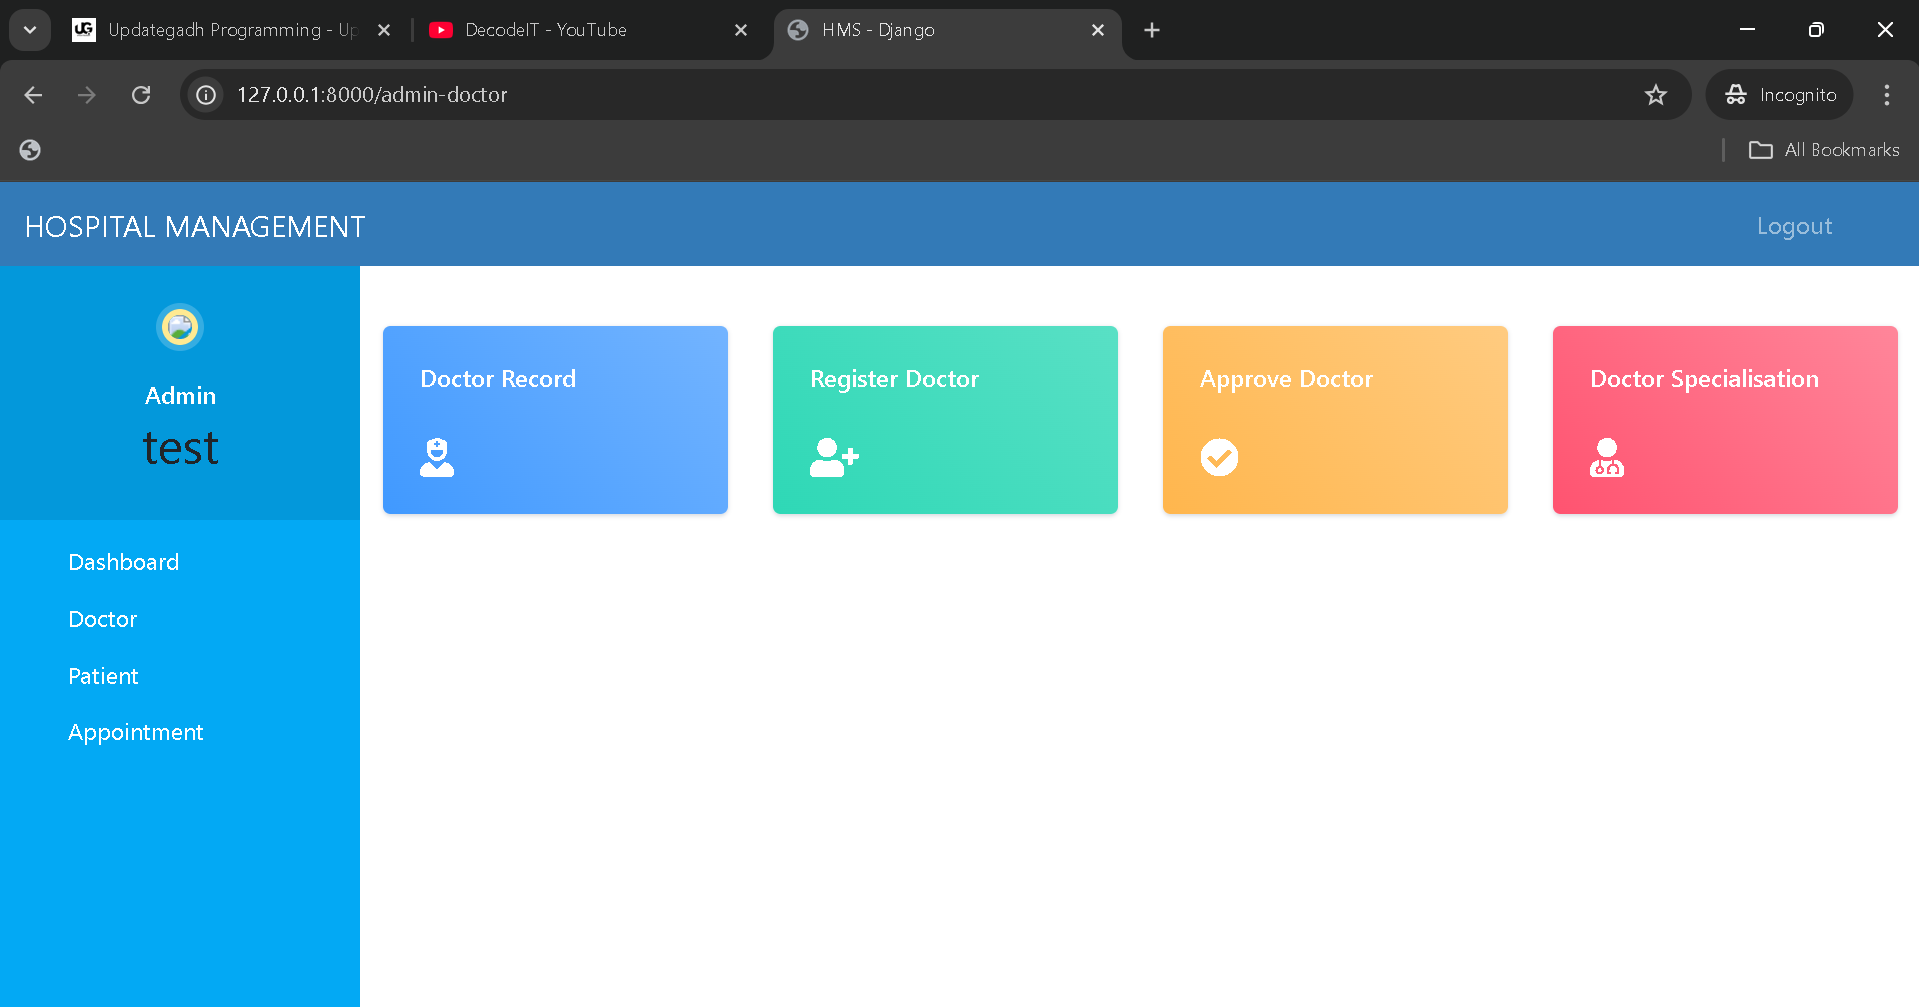Open the Appointment sidebar link
Image resolution: width=1919 pixels, height=1007 pixels.
tap(136, 732)
